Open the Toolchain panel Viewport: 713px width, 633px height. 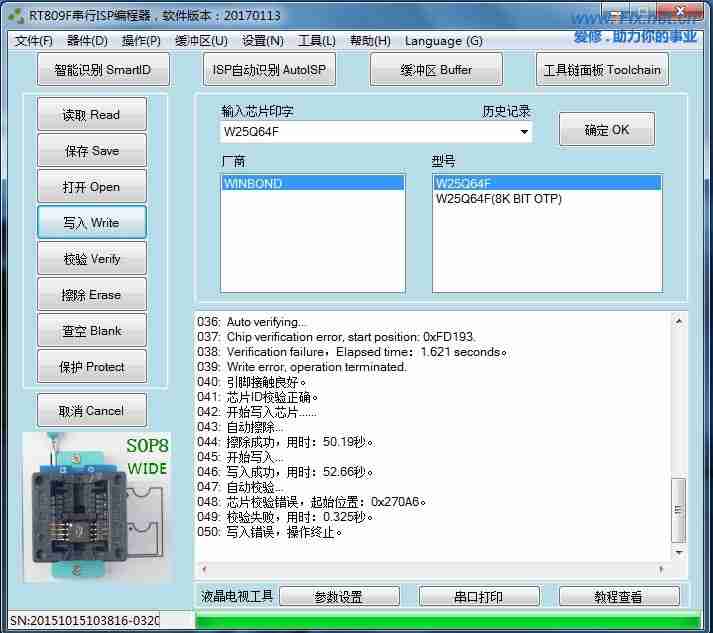pyautogui.click(x=601, y=70)
